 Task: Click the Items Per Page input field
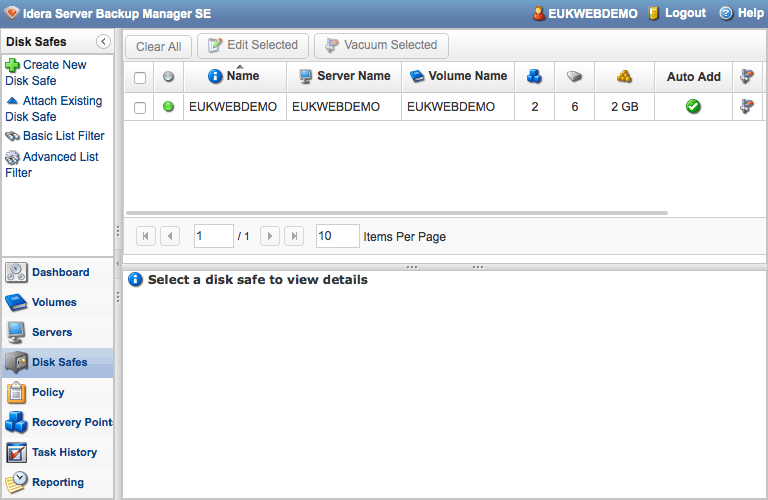coord(337,236)
